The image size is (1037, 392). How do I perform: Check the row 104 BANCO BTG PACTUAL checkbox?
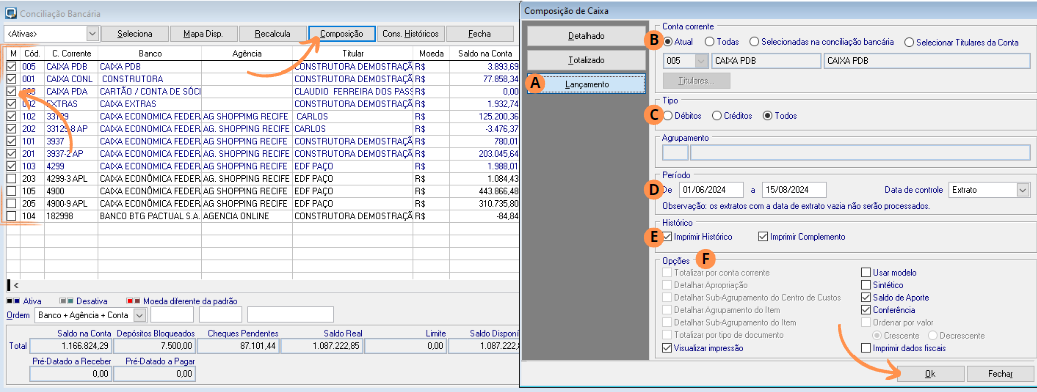11,216
